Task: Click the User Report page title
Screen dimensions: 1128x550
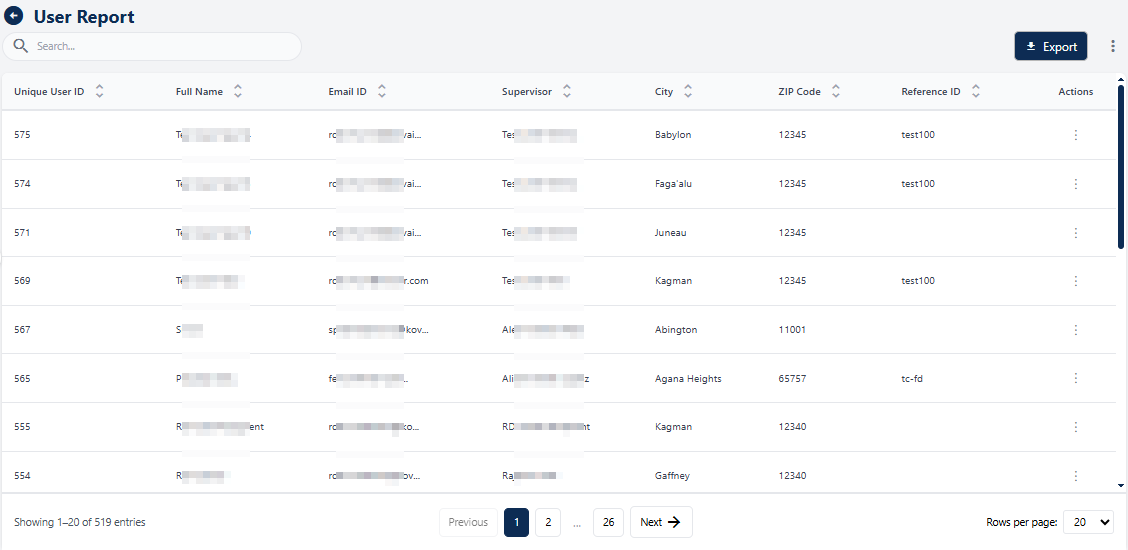Action: pyautogui.click(x=84, y=17)
